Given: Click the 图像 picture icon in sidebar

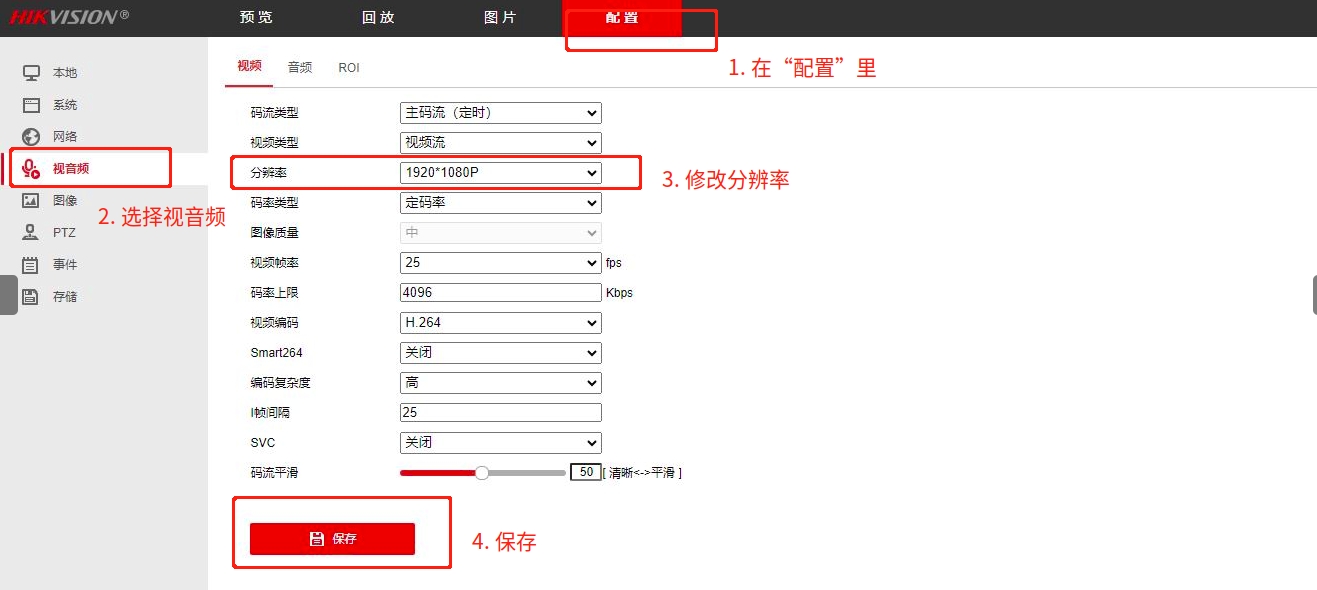Looking at the screenshot, I should (31, 201).
